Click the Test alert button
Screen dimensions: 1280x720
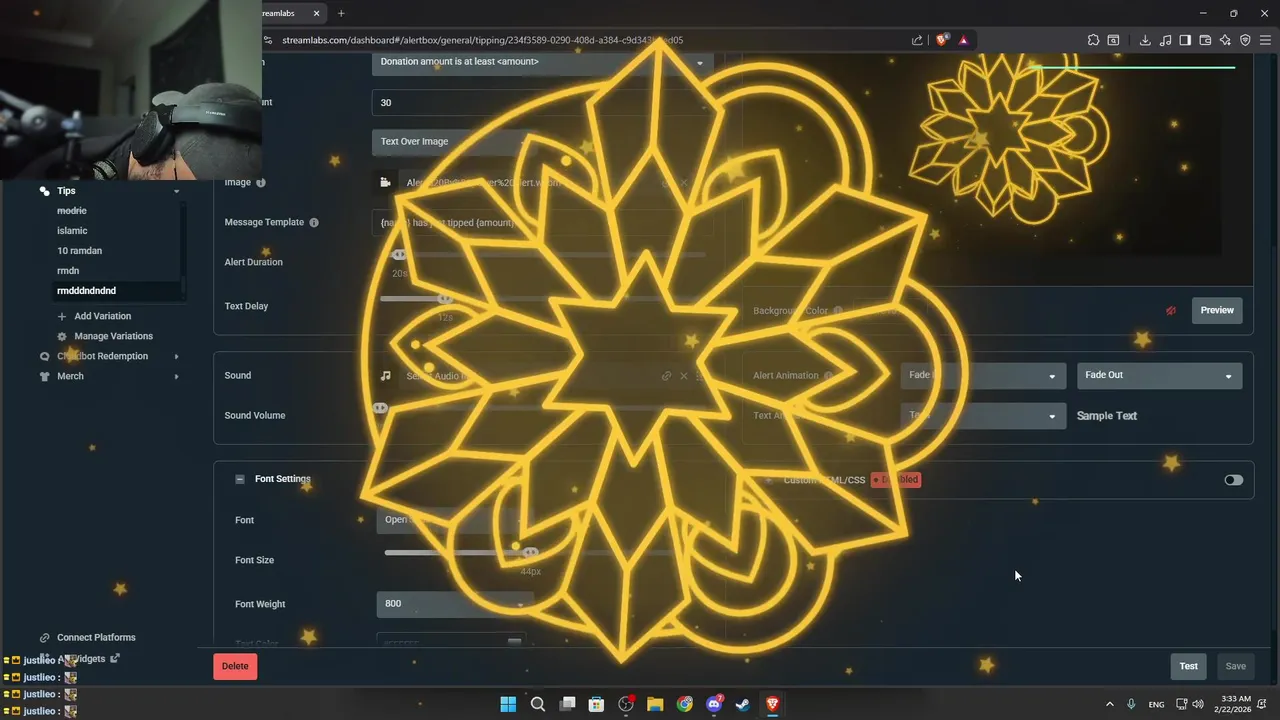point(1188,666)
